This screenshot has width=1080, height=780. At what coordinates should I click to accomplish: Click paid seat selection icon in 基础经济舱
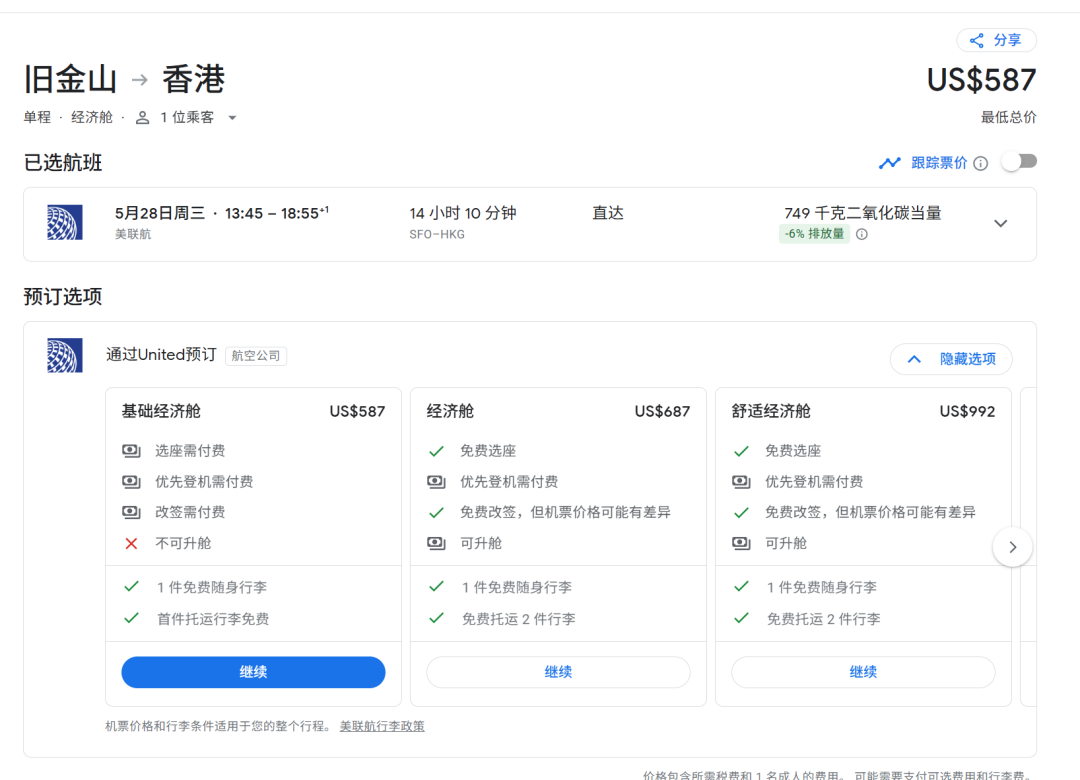click(x=131, y=451)
